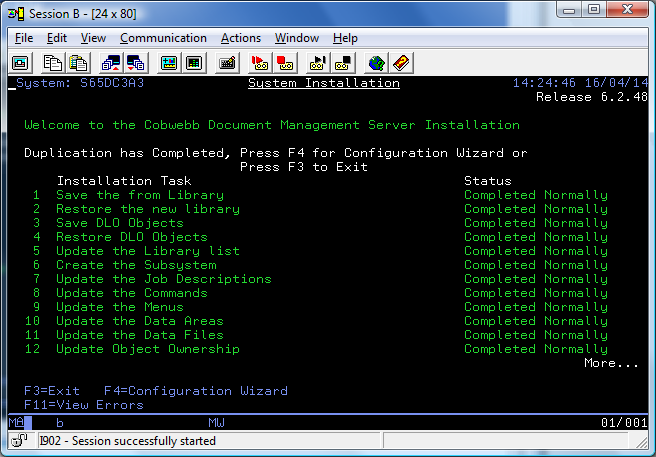Click the session icon in title bar
The image size is (656, 457).
coord(16,14)
